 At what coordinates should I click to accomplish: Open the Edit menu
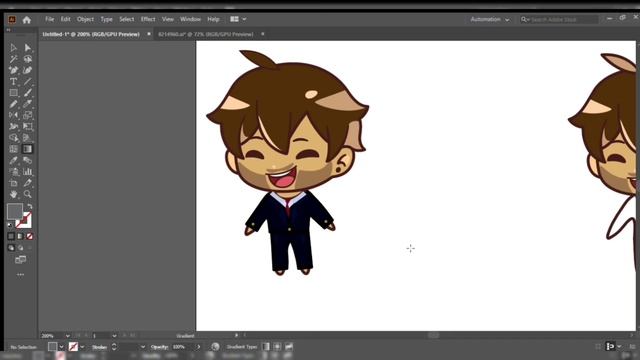point(65,19)
